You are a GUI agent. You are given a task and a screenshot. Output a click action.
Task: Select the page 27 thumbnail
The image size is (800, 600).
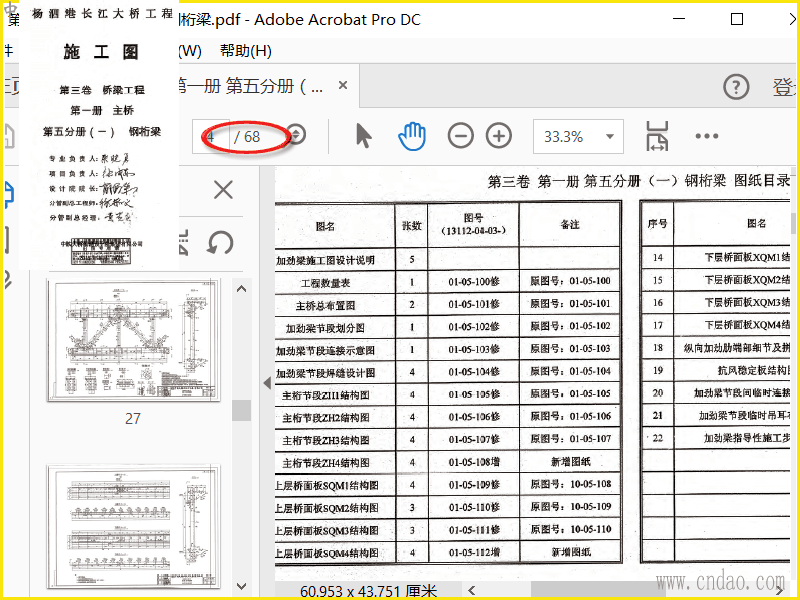(134, 340)
